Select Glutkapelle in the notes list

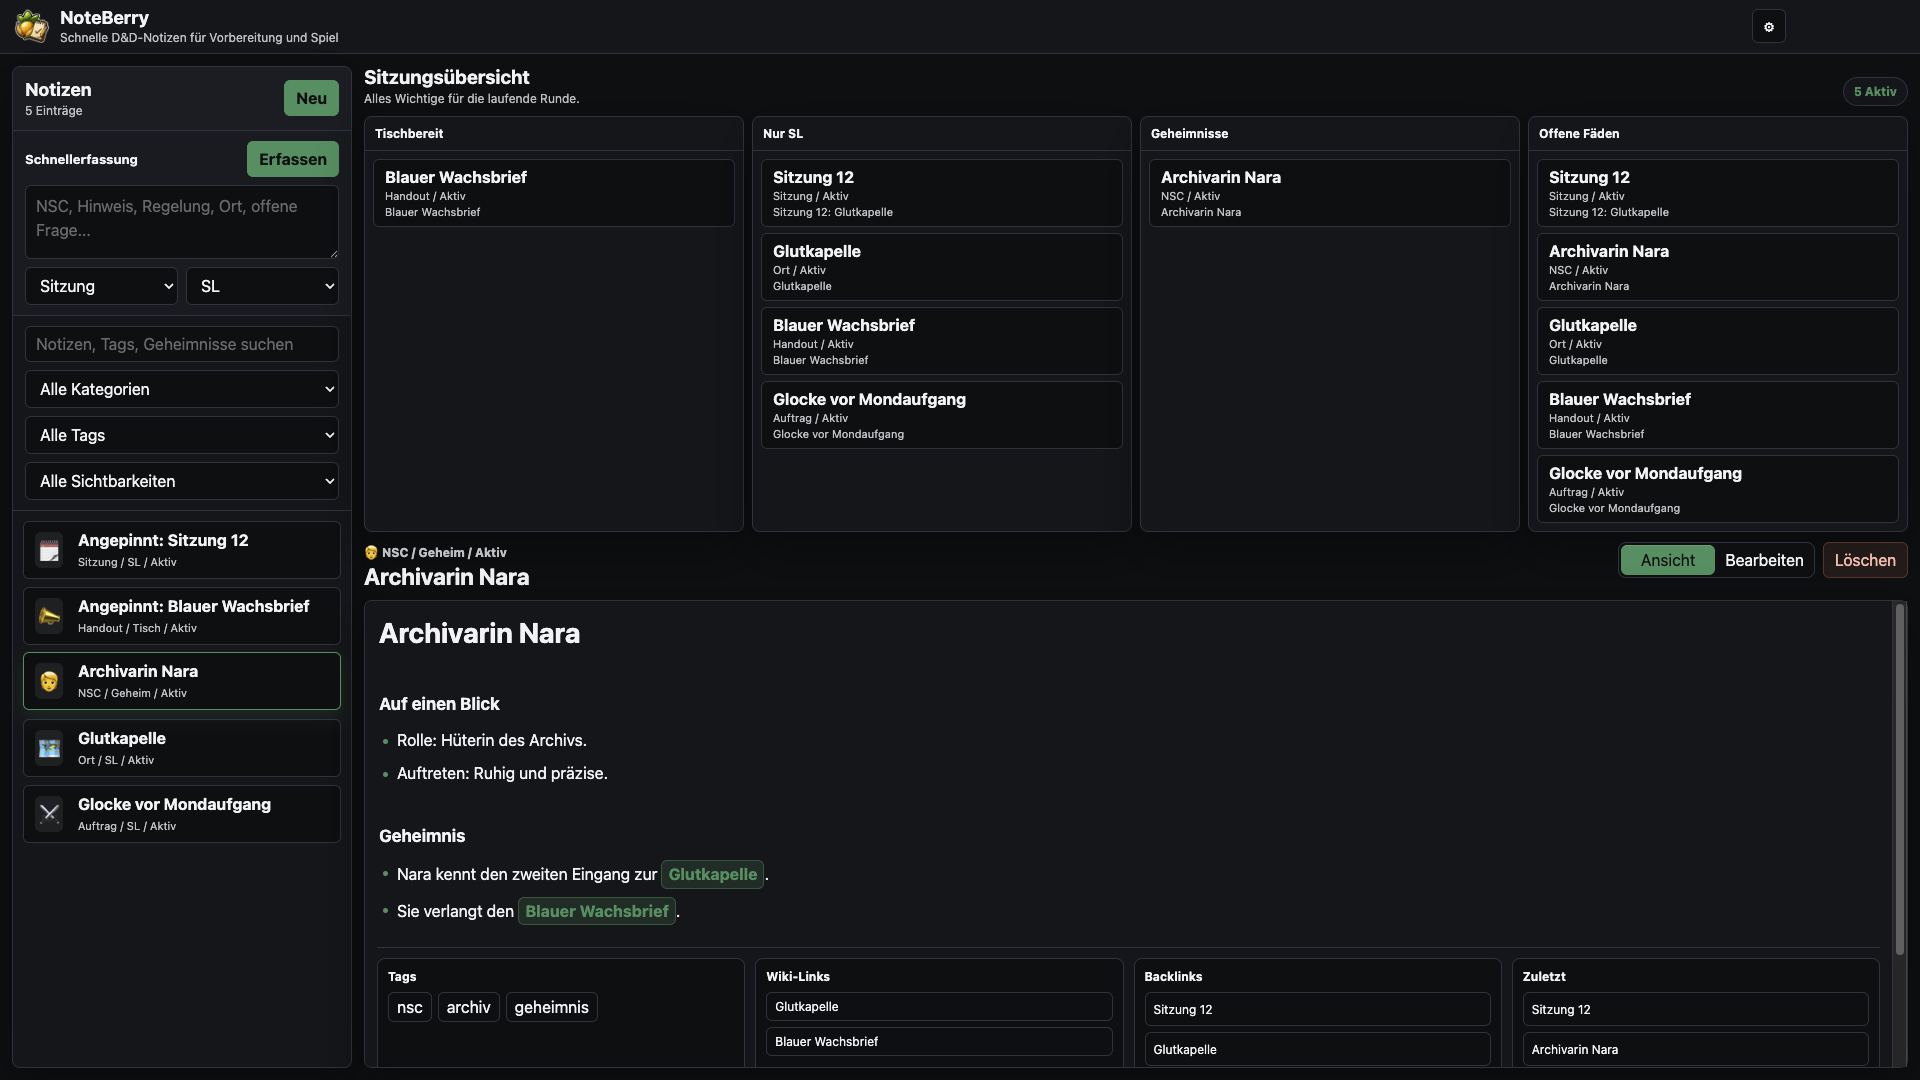(x=182, y=748)
